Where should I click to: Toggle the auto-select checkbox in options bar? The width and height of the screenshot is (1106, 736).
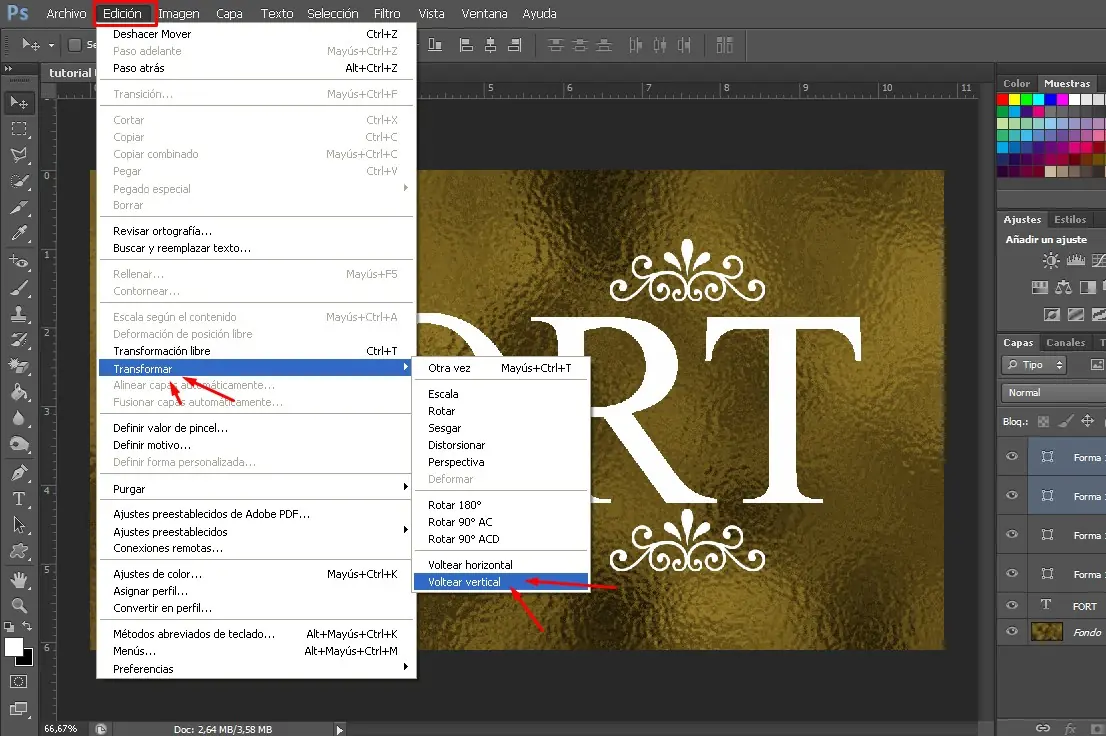75,45
